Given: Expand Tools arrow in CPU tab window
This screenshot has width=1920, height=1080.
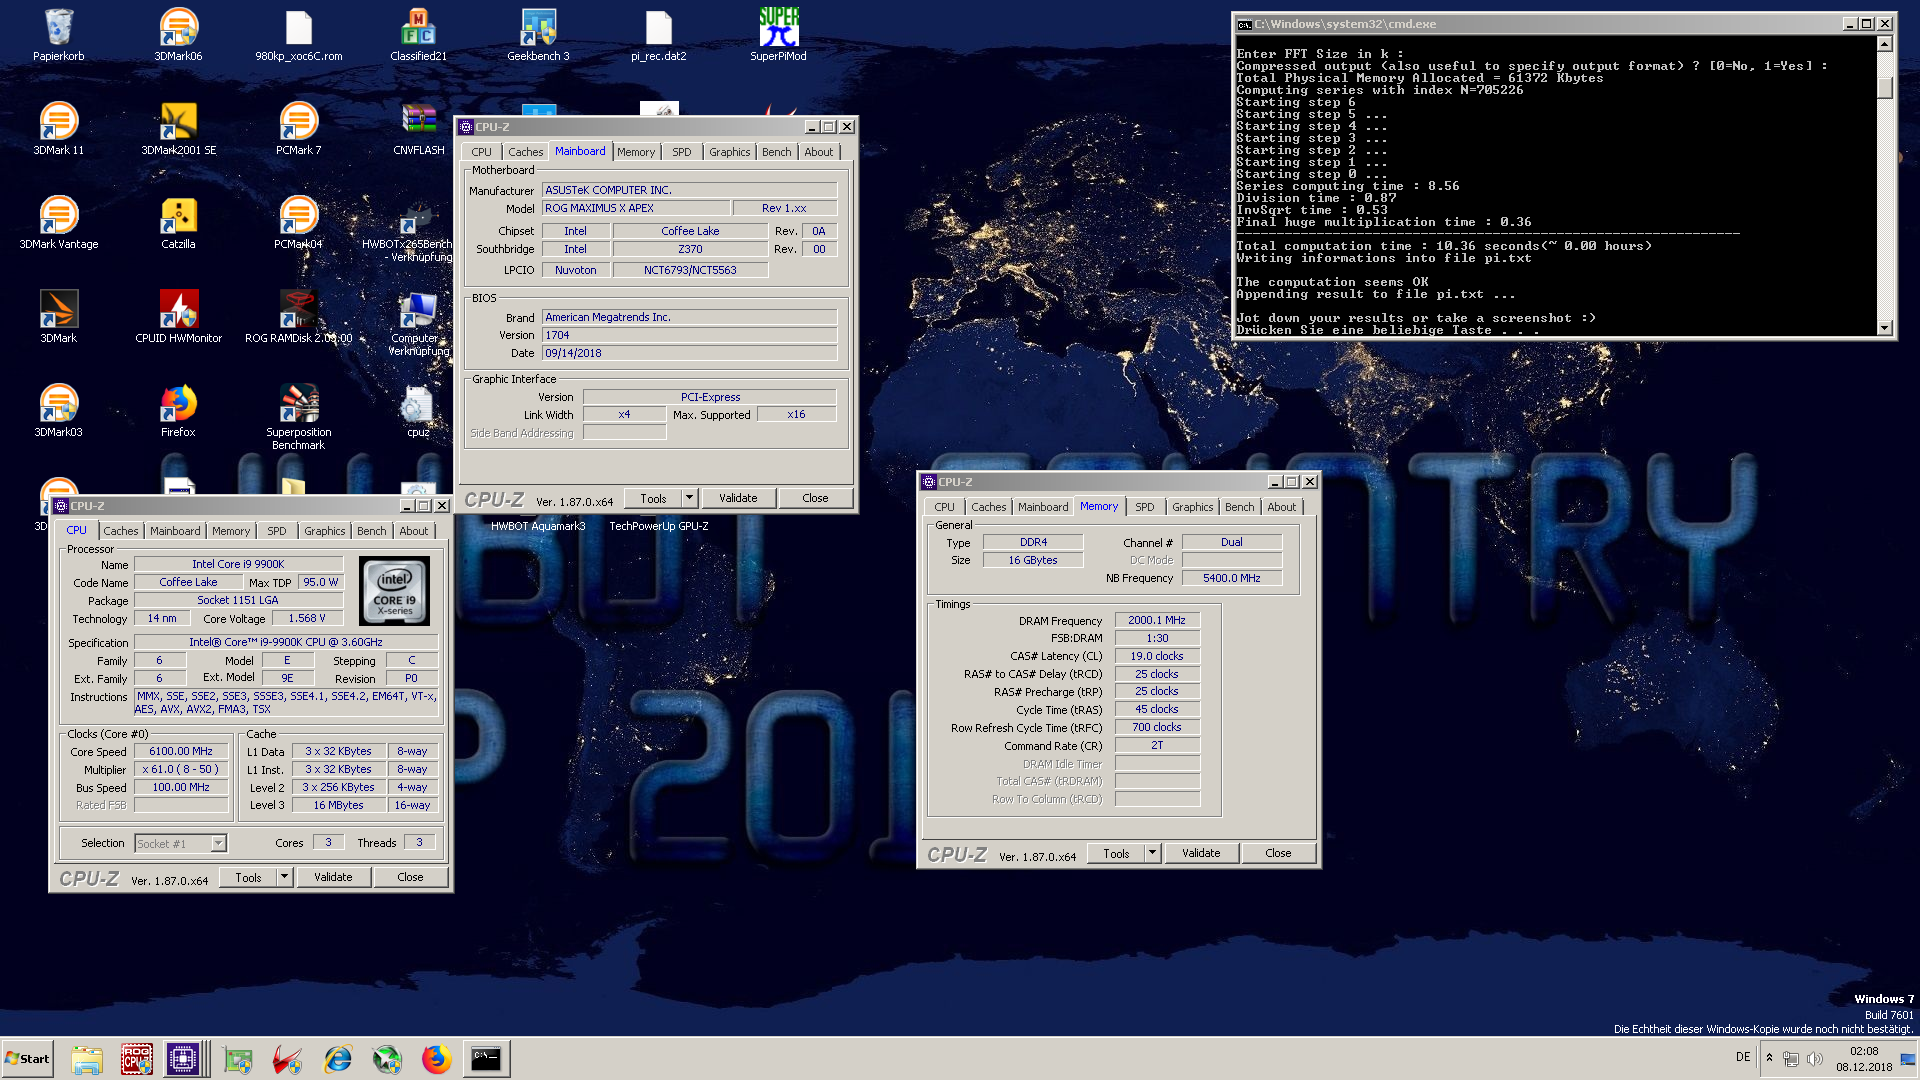Looking at the screenshot, I should click(x=284, y=877).
